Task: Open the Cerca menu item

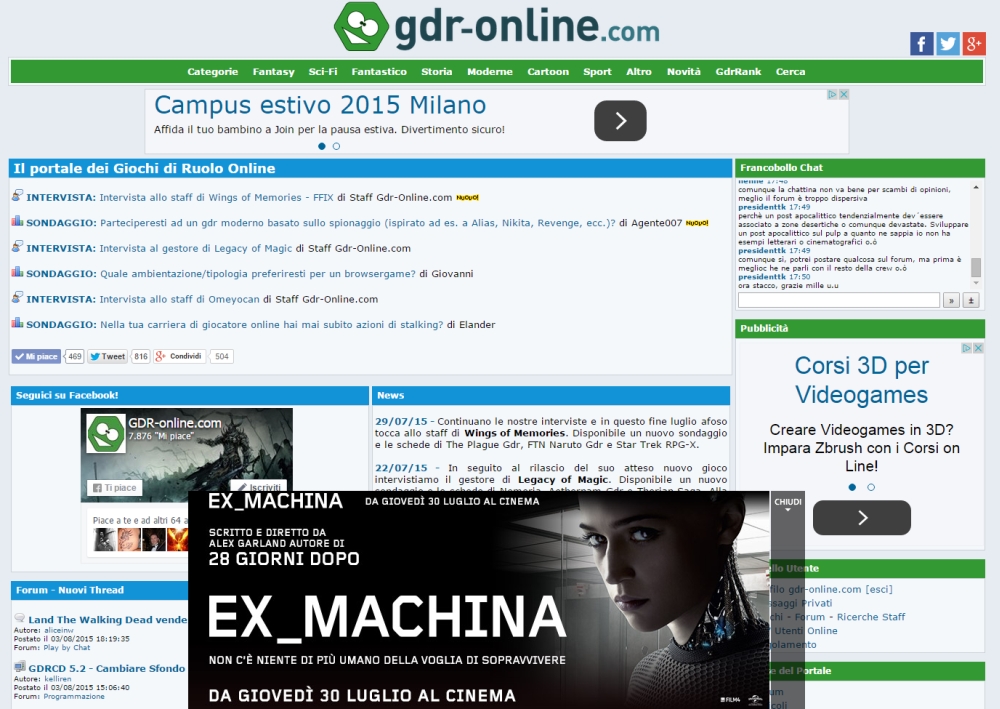Action: point(790,71)
